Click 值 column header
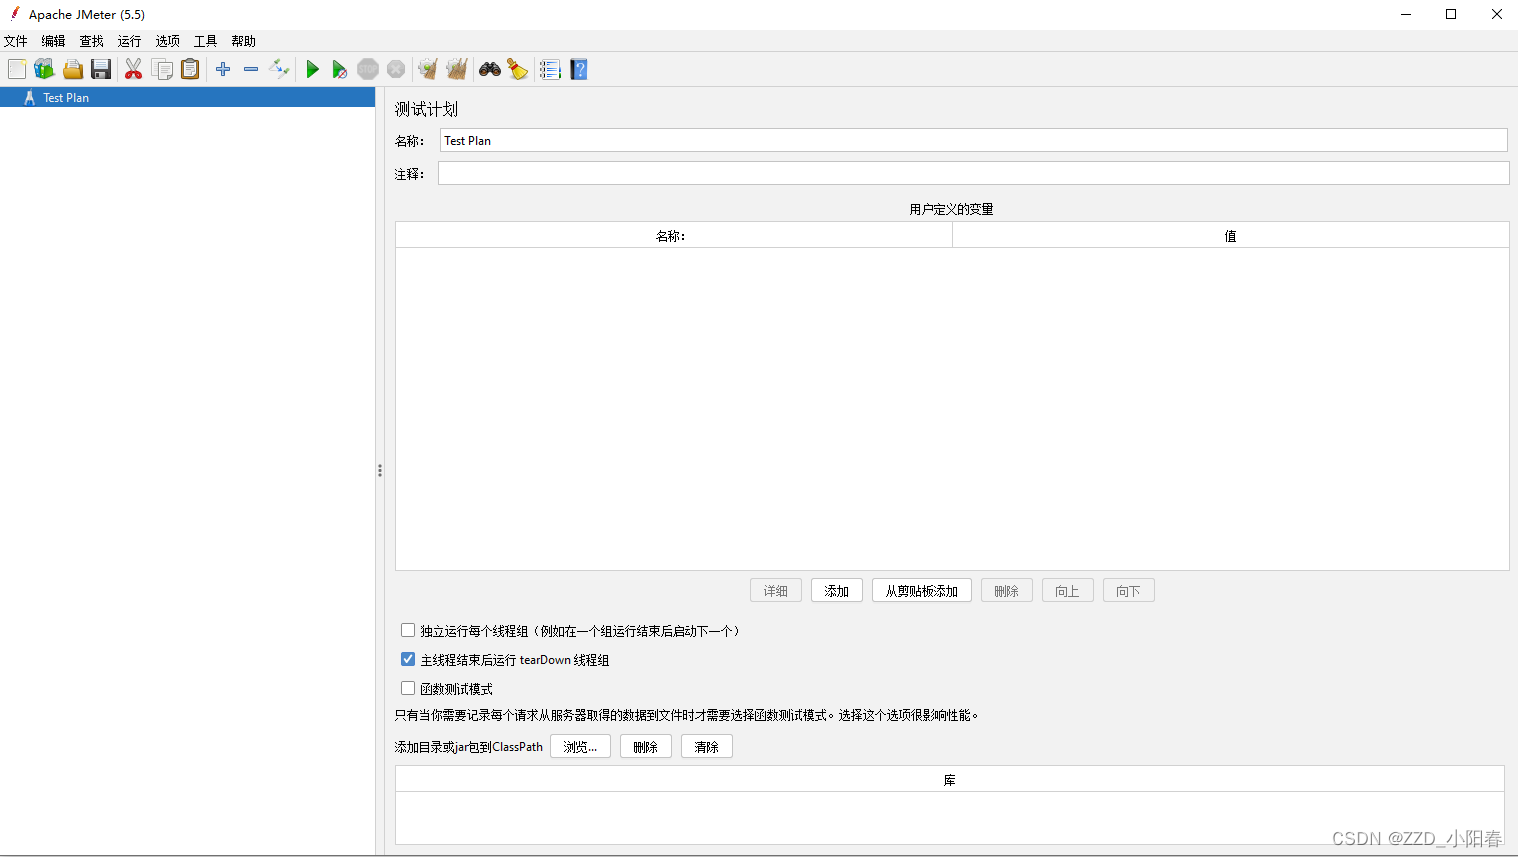1518x857 pixels. tap(1231, 236)
